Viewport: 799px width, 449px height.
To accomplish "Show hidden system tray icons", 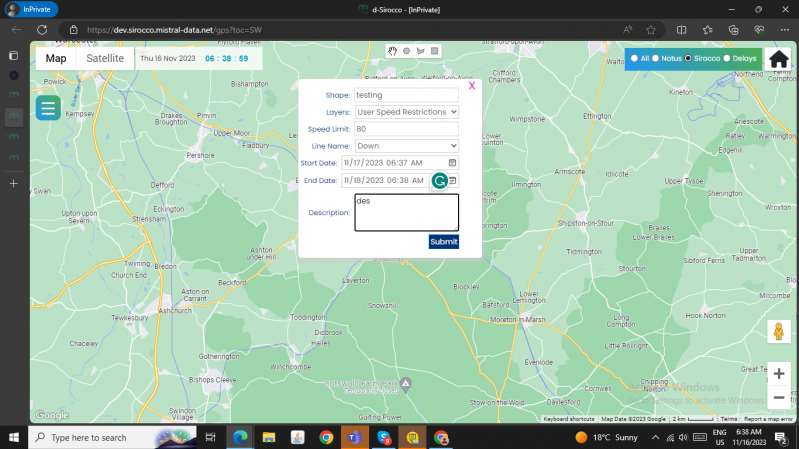I will coord(655,437).
